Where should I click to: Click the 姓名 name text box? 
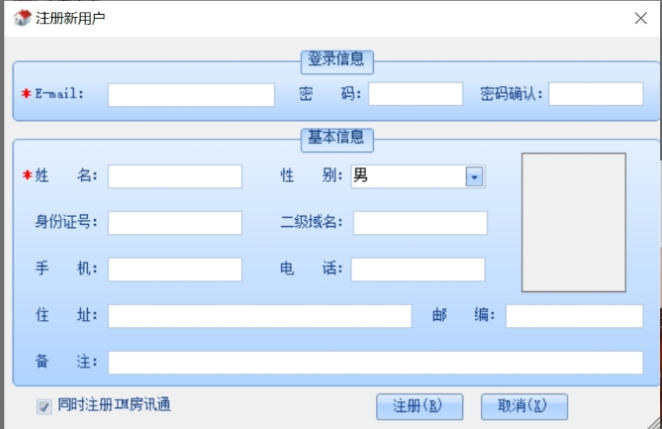[x=175, y=177]
